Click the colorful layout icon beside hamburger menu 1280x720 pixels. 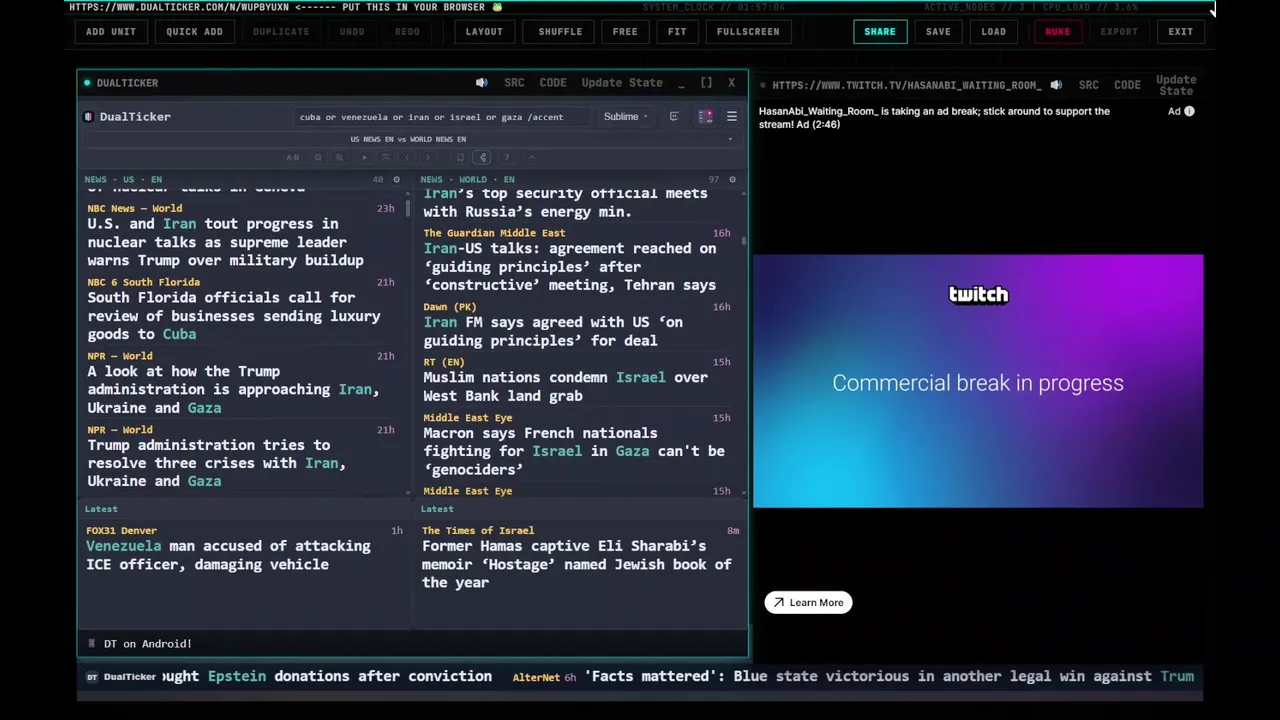(x=705, y=117)
